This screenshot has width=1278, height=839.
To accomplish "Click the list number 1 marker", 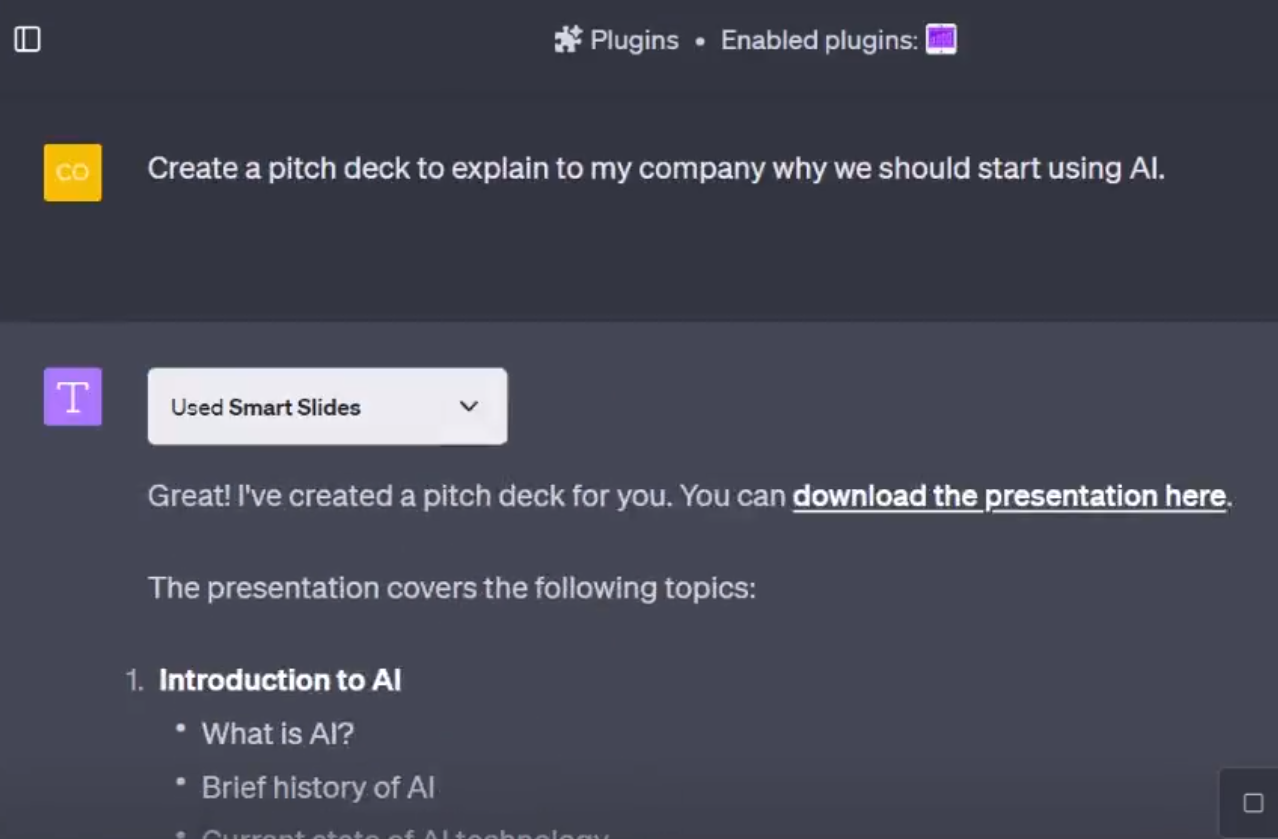I will point(135,681).
